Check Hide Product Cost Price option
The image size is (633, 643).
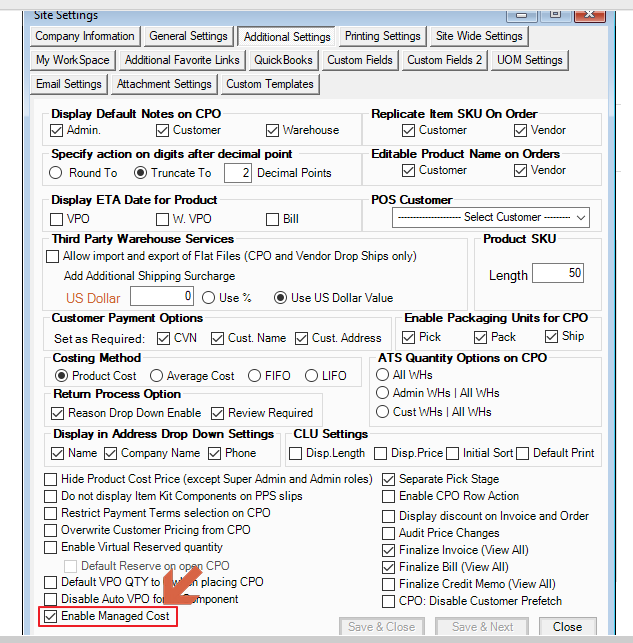pyautogui.click(x=51, y=479)
